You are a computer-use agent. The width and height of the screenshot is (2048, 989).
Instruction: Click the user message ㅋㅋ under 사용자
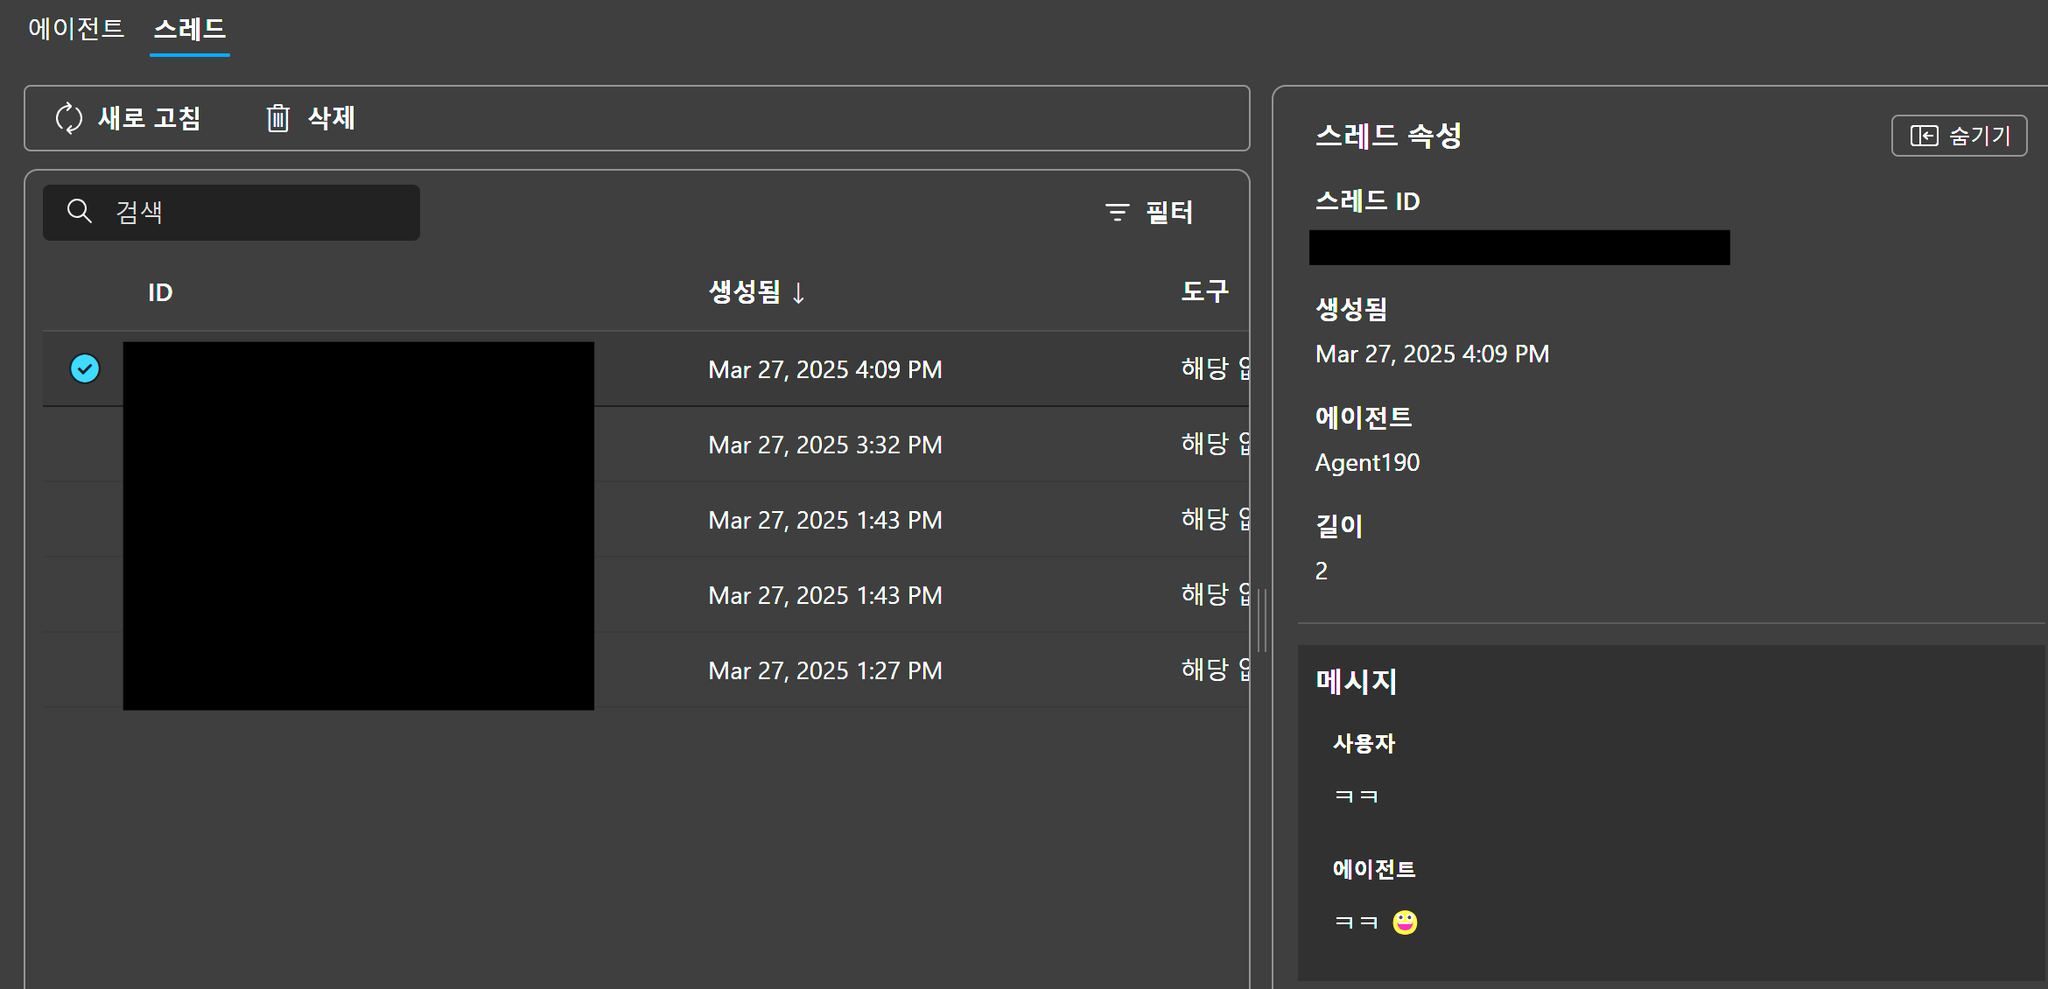[x=1356, y=796]
